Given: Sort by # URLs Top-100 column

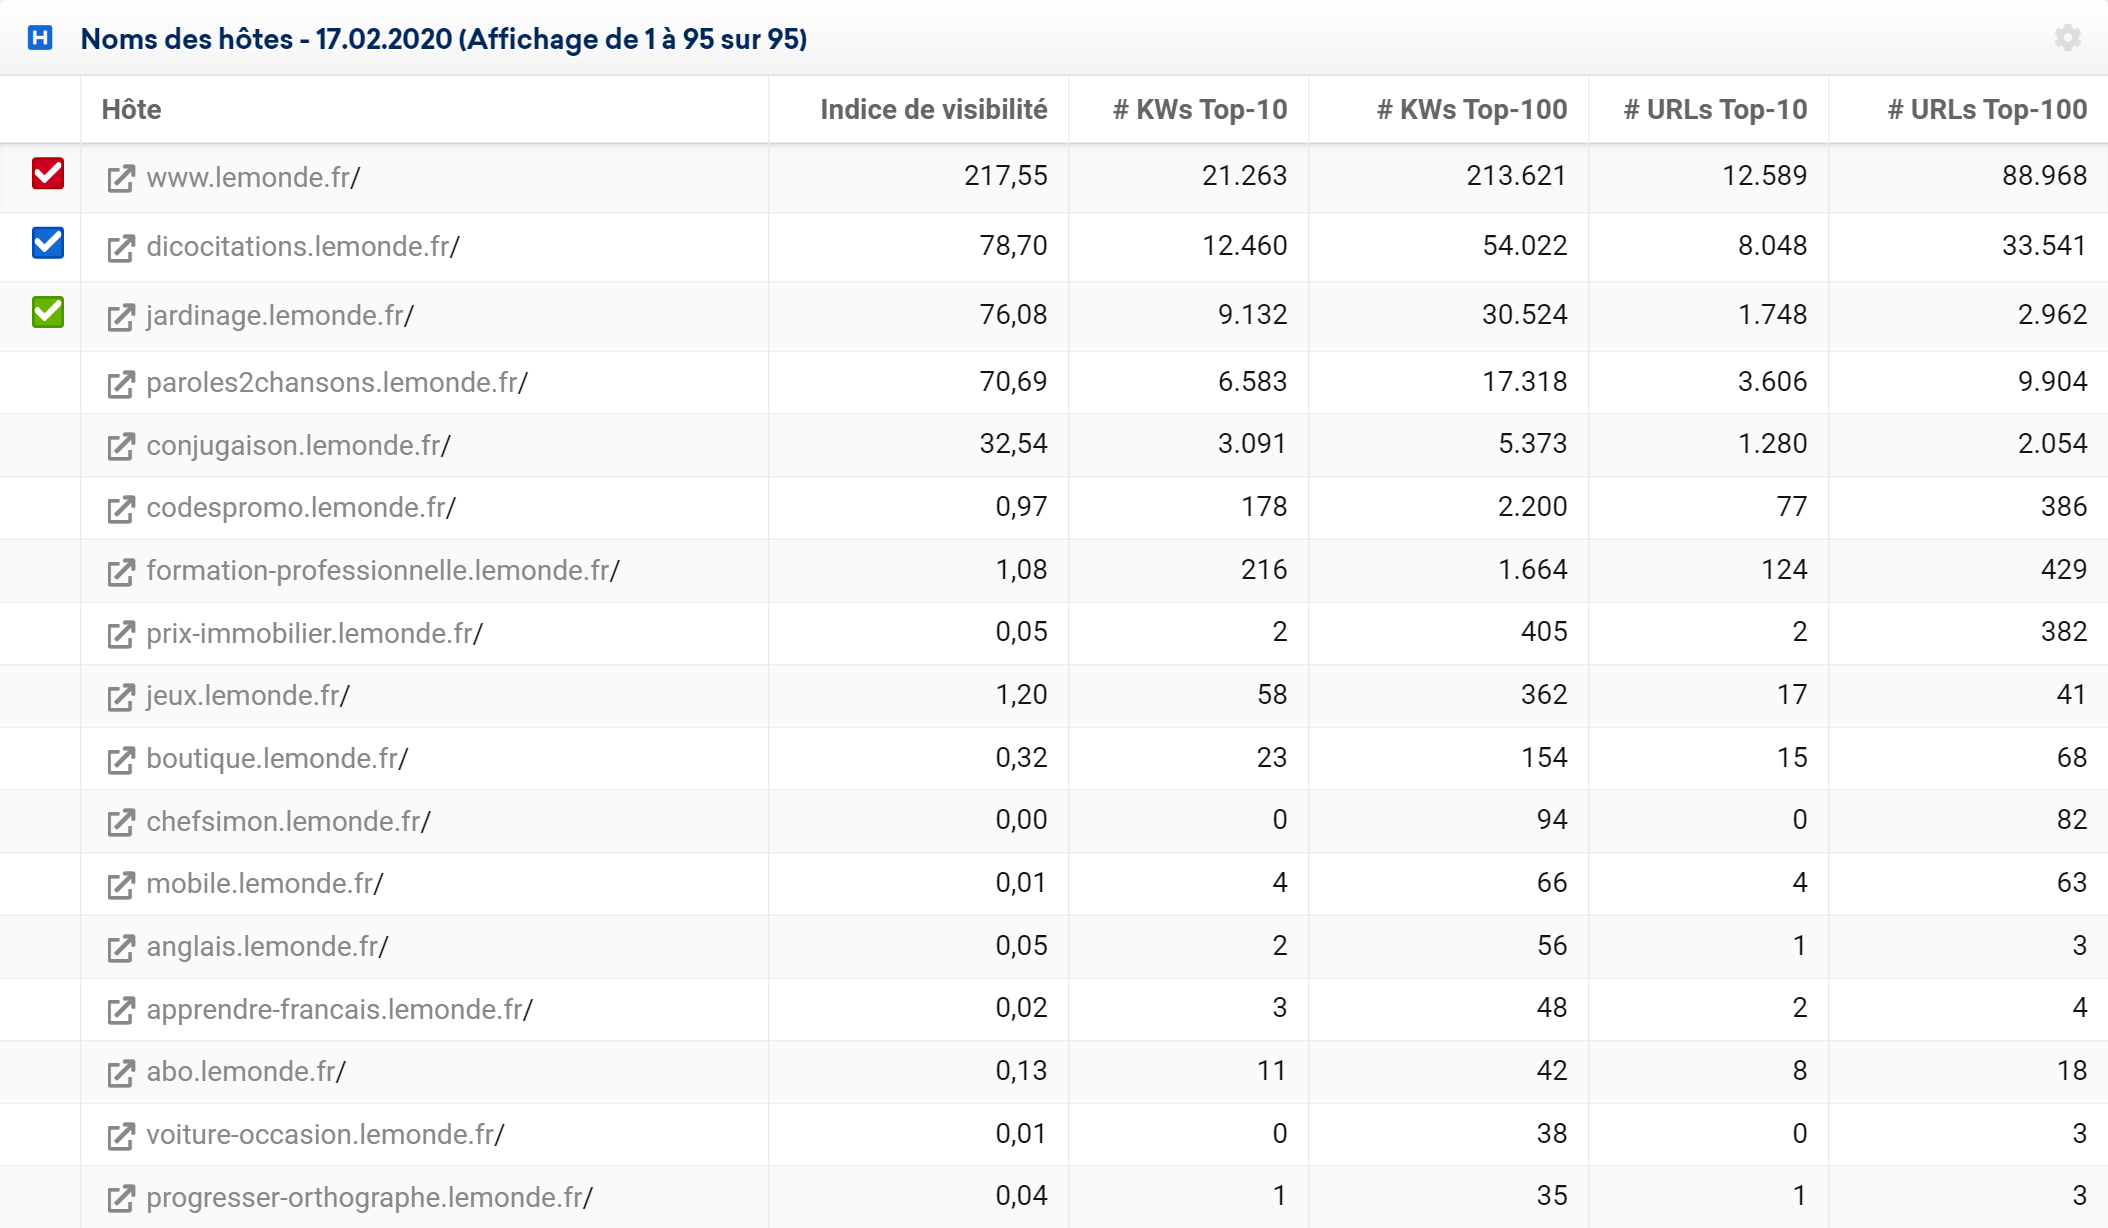Looking at the screenshot, I should point(1986,109).
